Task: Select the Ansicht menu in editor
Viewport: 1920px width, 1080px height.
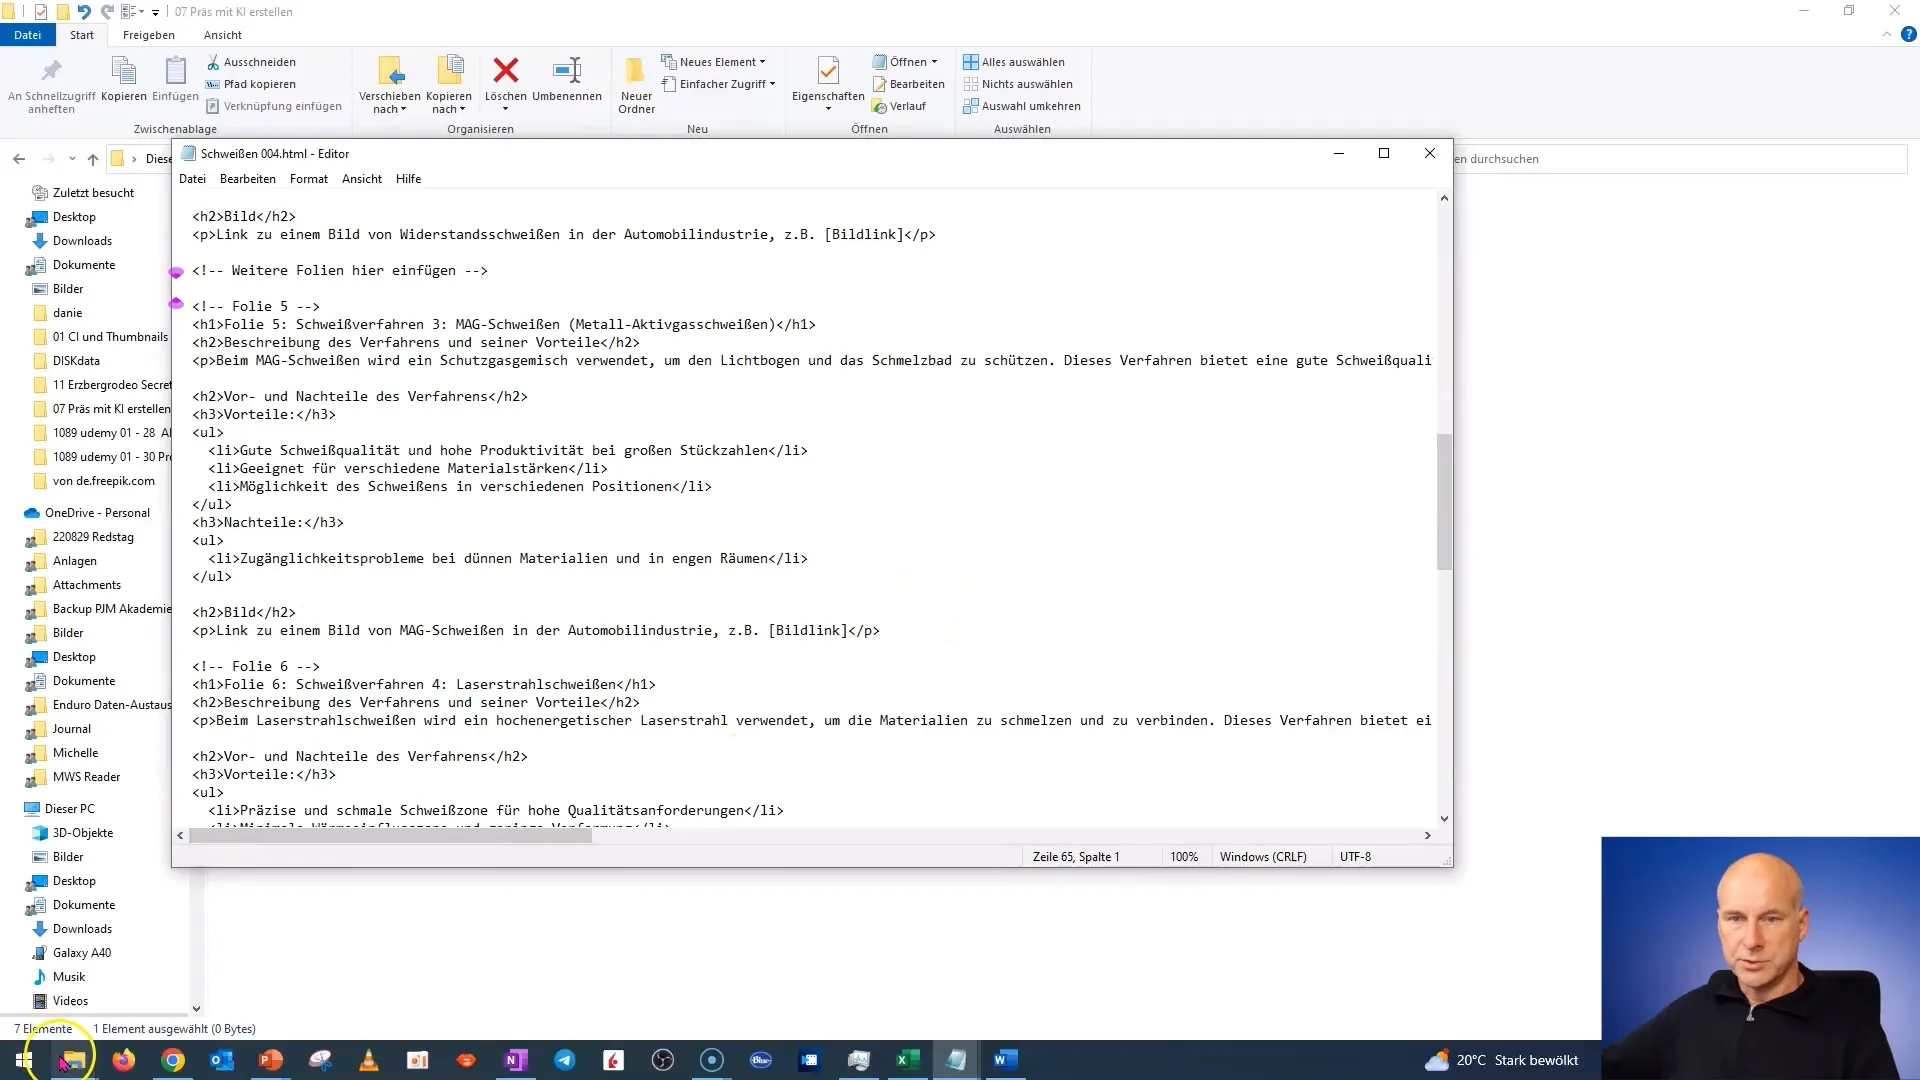Action: (x=363, y=178)
